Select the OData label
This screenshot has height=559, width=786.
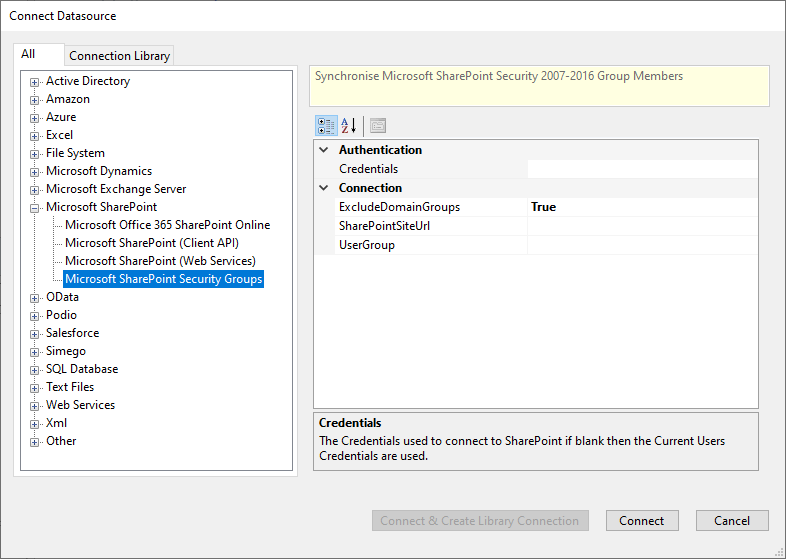pyautogui.click(x=62, y=297)
